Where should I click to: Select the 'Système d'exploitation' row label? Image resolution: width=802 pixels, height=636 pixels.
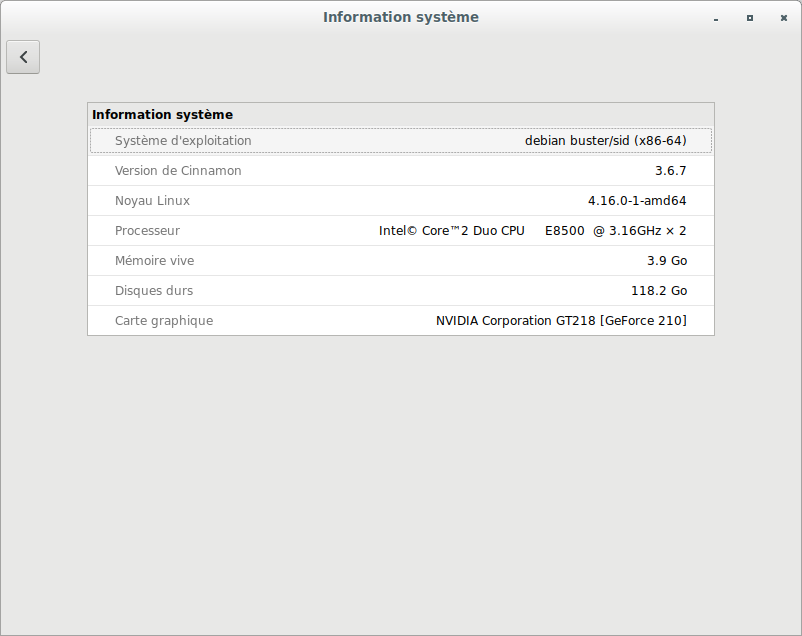click(183, 141)
